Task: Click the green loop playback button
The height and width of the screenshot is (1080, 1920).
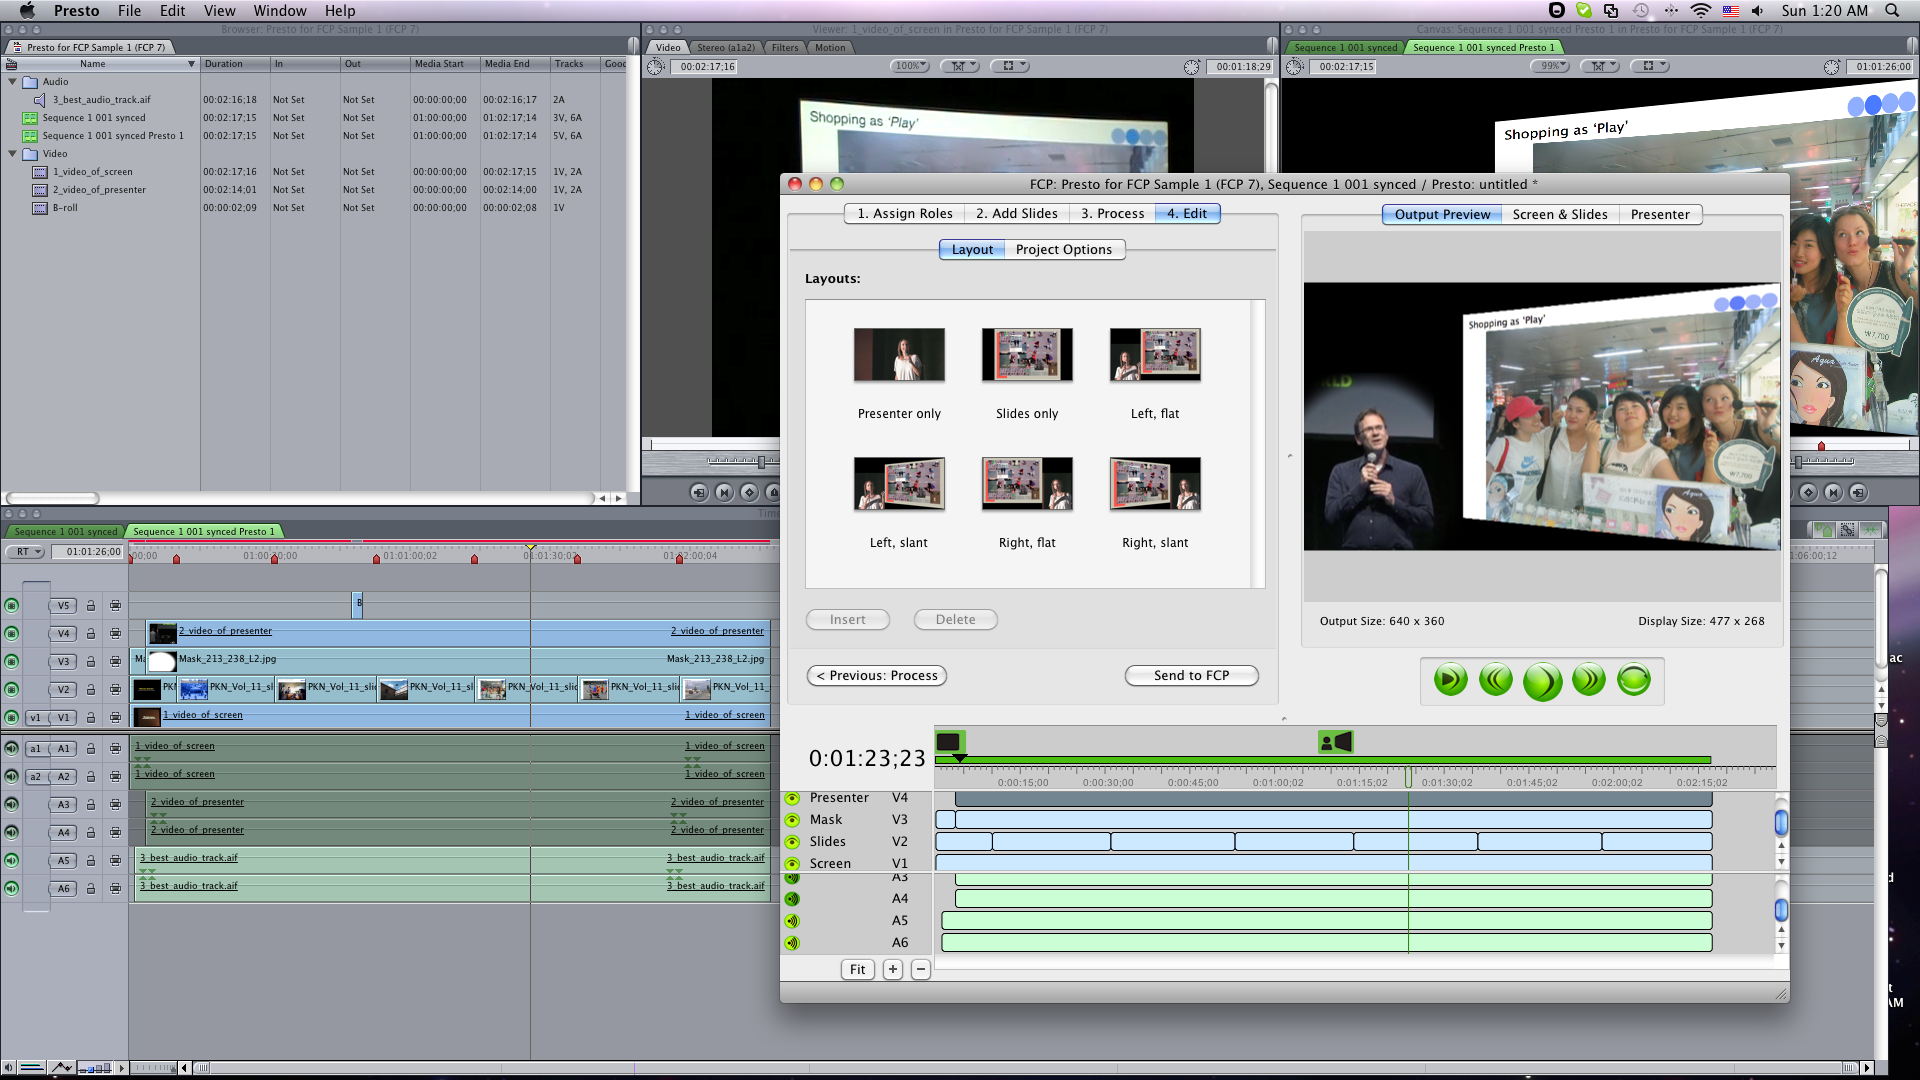Action: 1633,680
